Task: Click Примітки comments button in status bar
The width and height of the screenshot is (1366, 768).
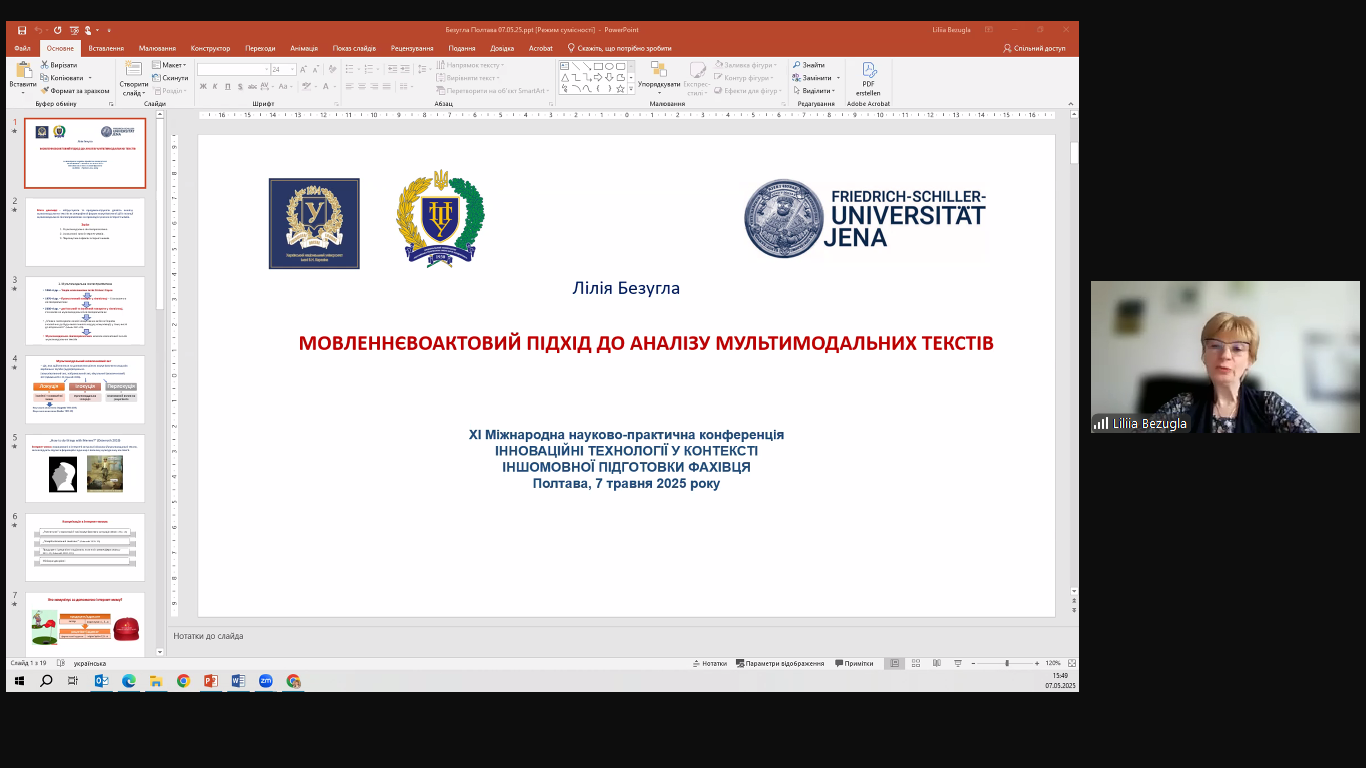Action: point(854,663)
